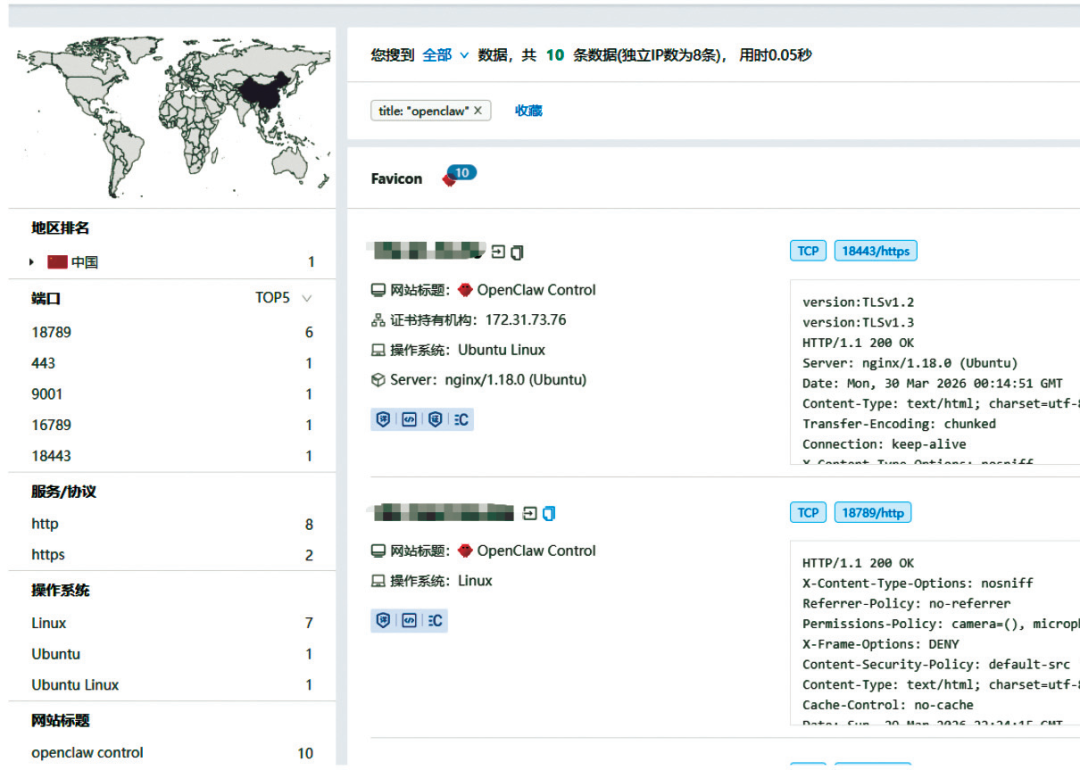Open the first blurred host address

(x=426, y=251)
